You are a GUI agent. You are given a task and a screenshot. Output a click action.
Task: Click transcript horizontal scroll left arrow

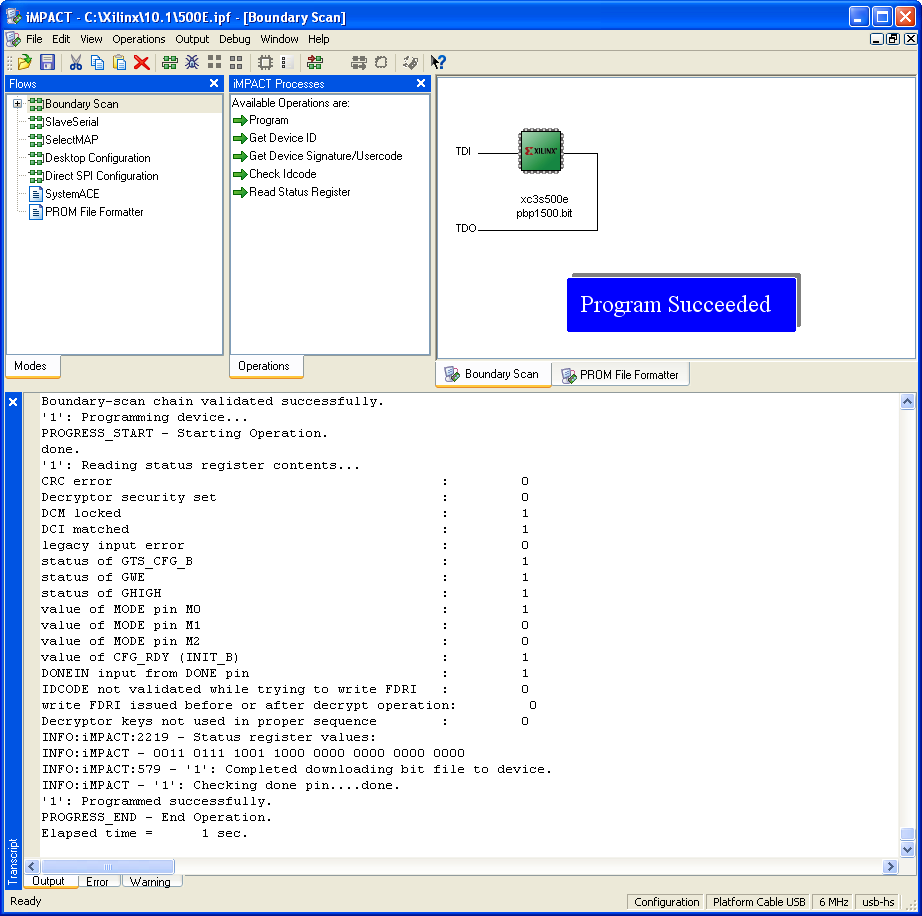pos(32,867)
